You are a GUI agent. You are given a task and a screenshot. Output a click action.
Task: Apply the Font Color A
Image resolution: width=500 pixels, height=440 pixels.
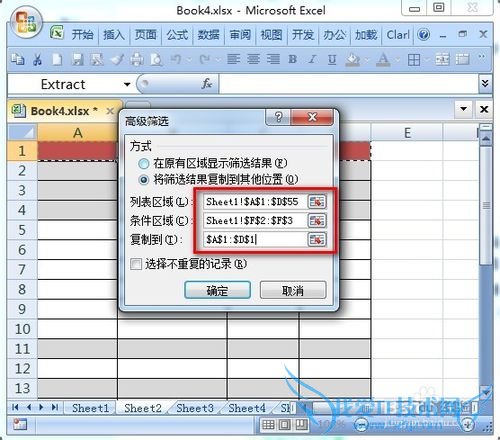383,60
